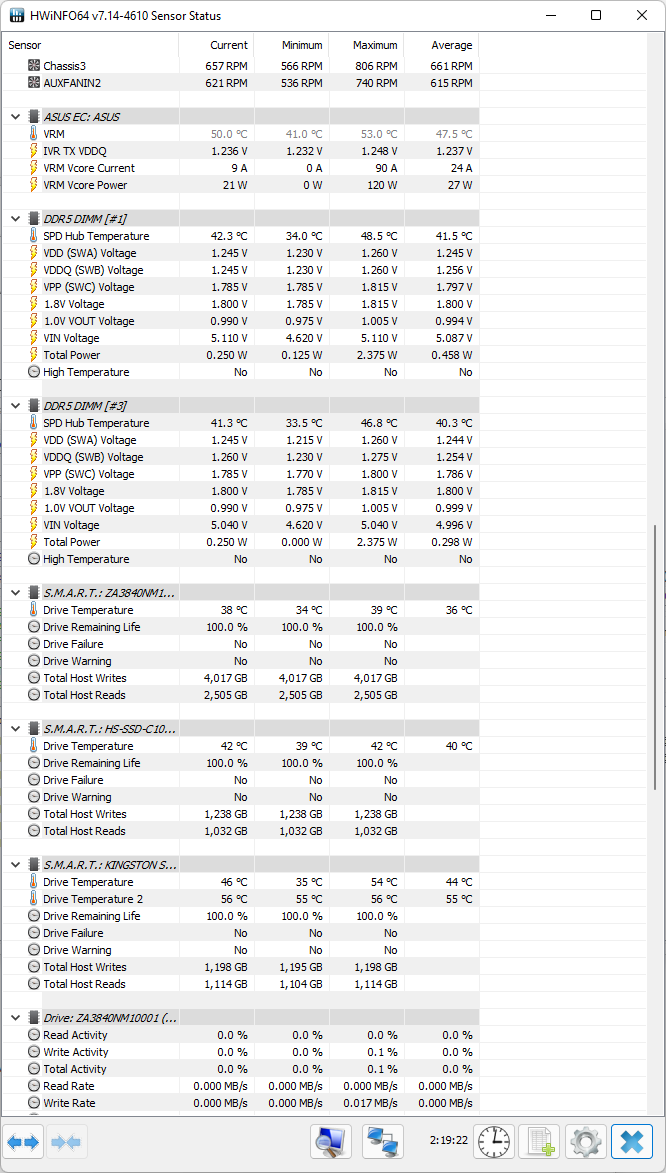
Task: Select the KINGSTON Total Host Reads row
Action: 239,984
